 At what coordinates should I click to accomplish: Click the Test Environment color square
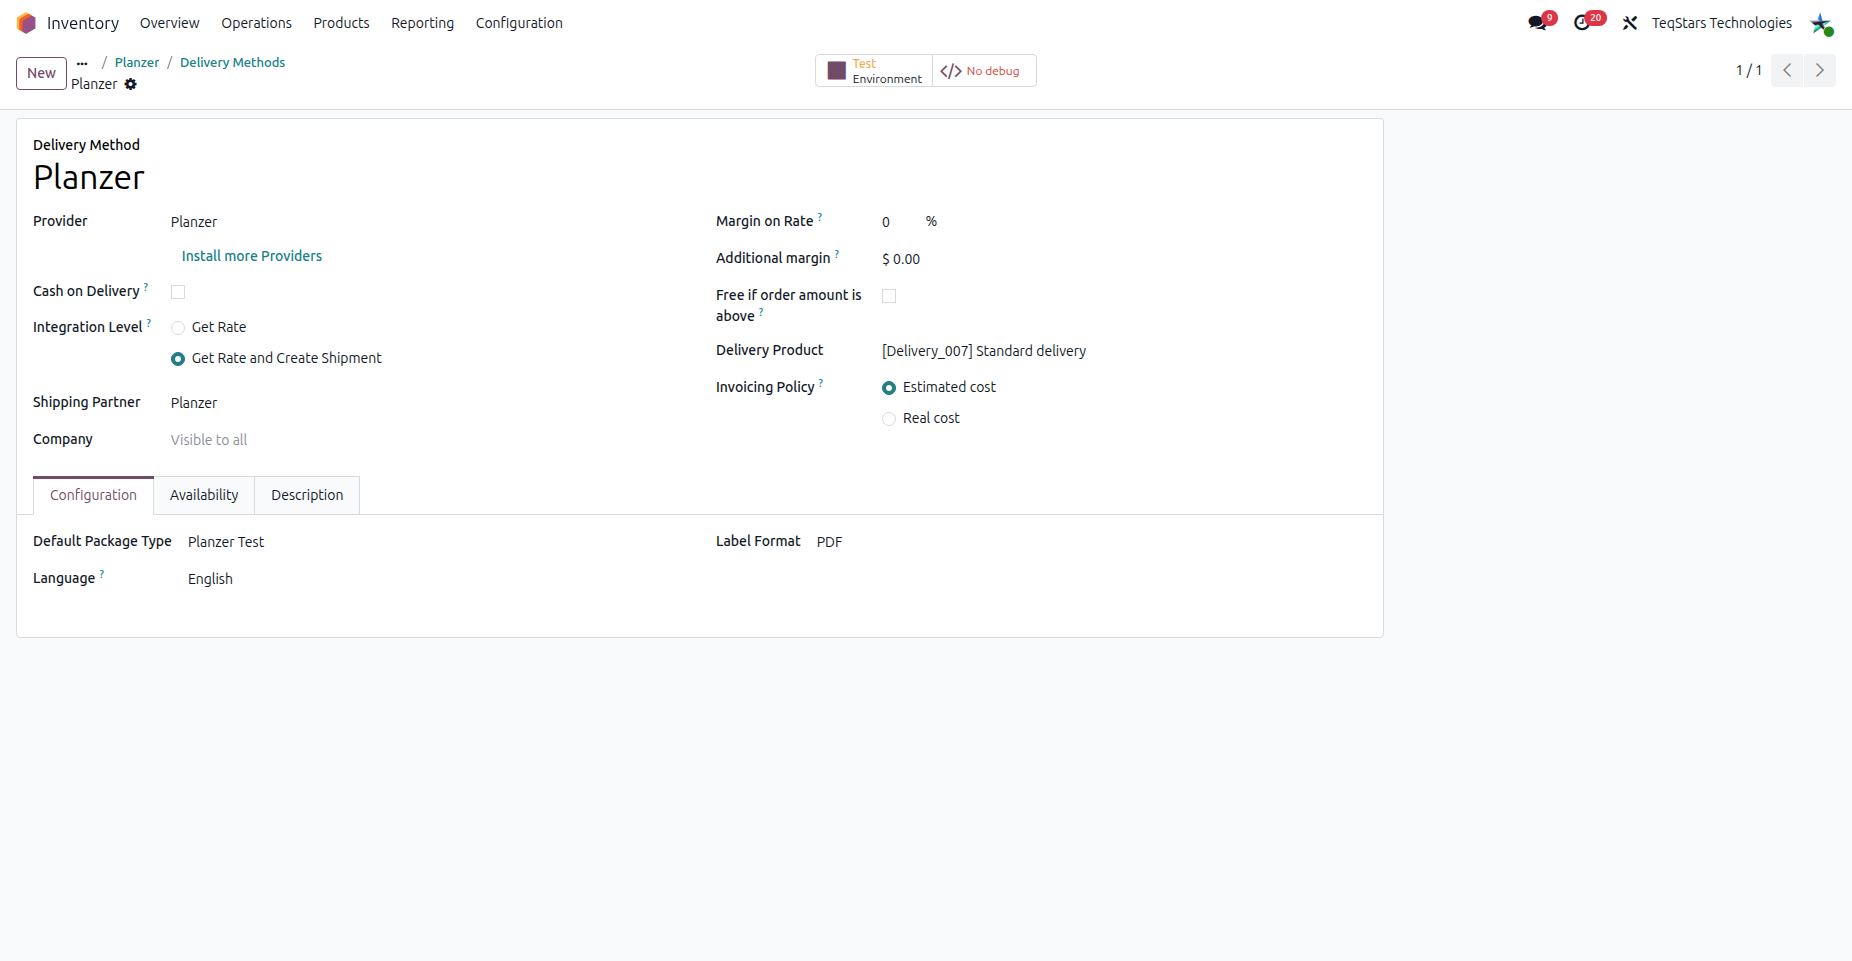coord(837,71)
